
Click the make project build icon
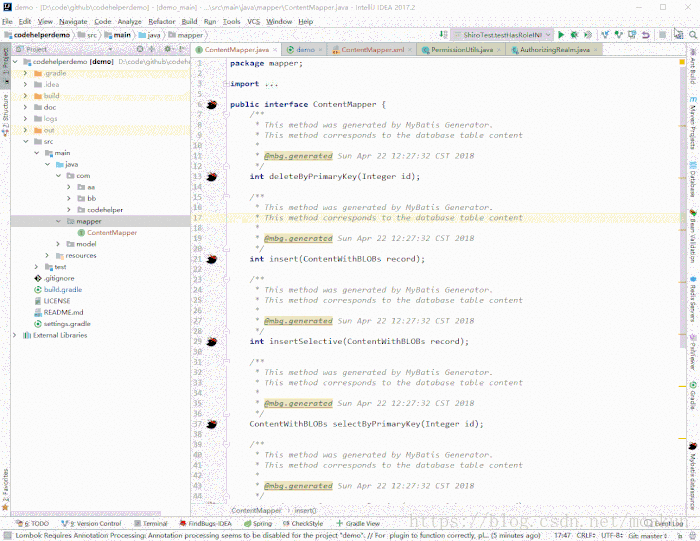pyautogui.click(x=443, y=35)
